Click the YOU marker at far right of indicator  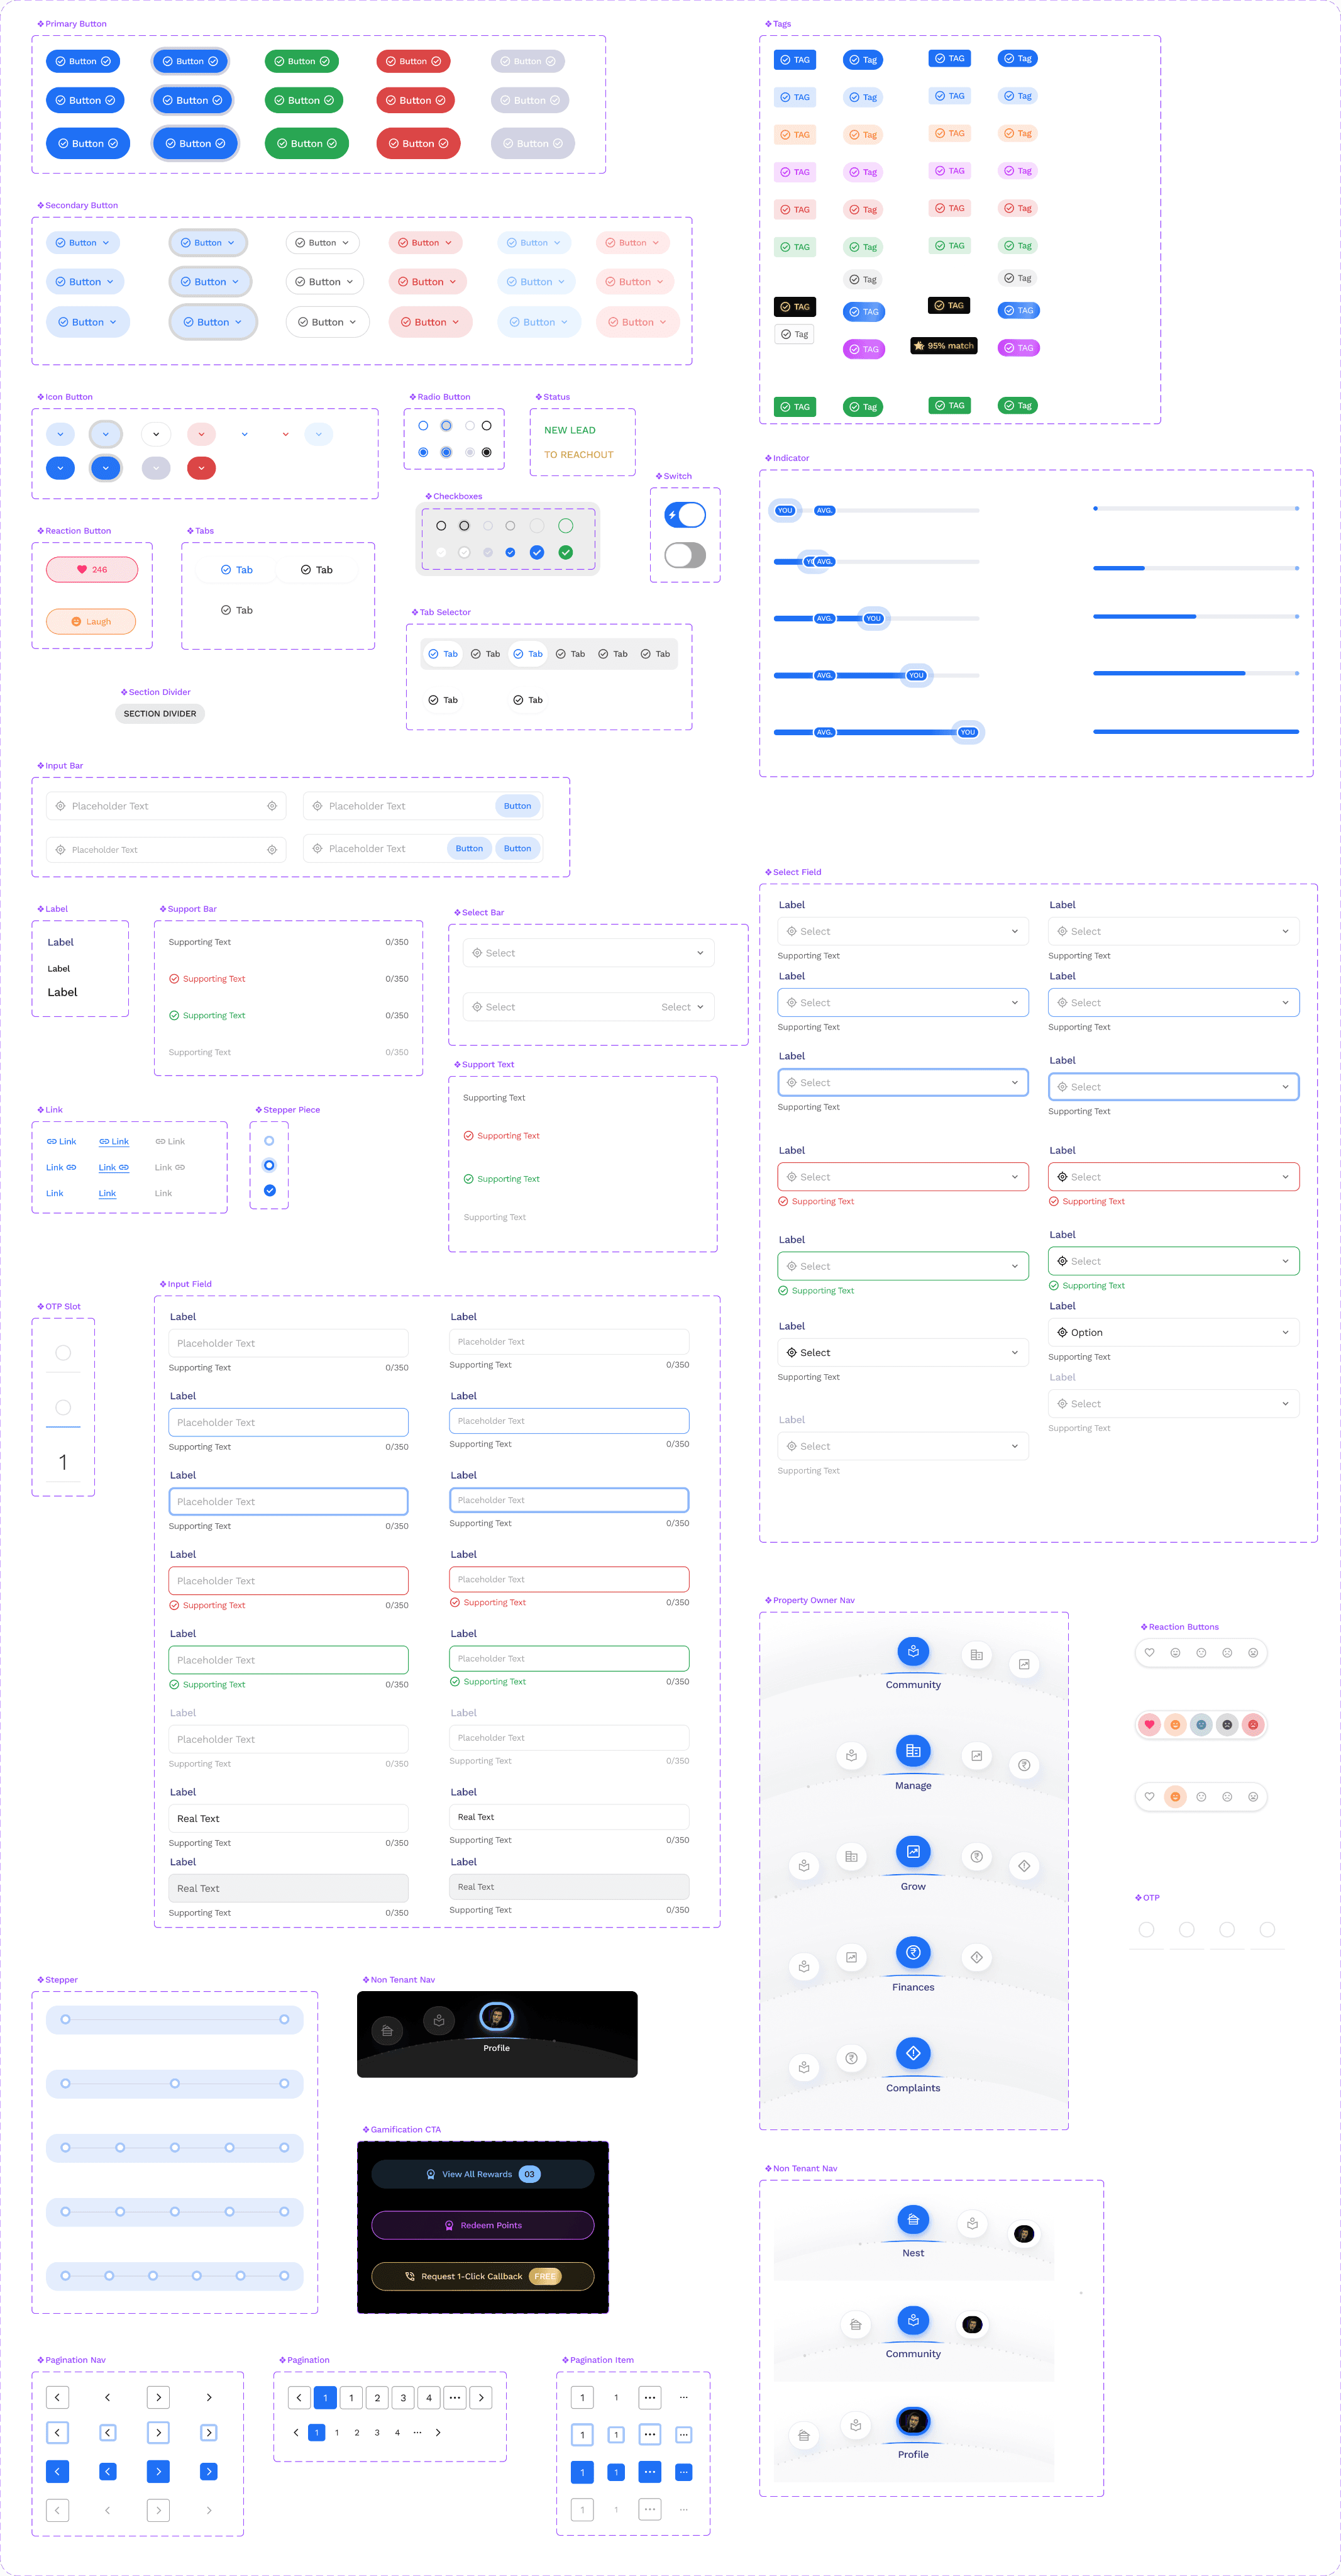pyautogui.click(x=967, y=732)
